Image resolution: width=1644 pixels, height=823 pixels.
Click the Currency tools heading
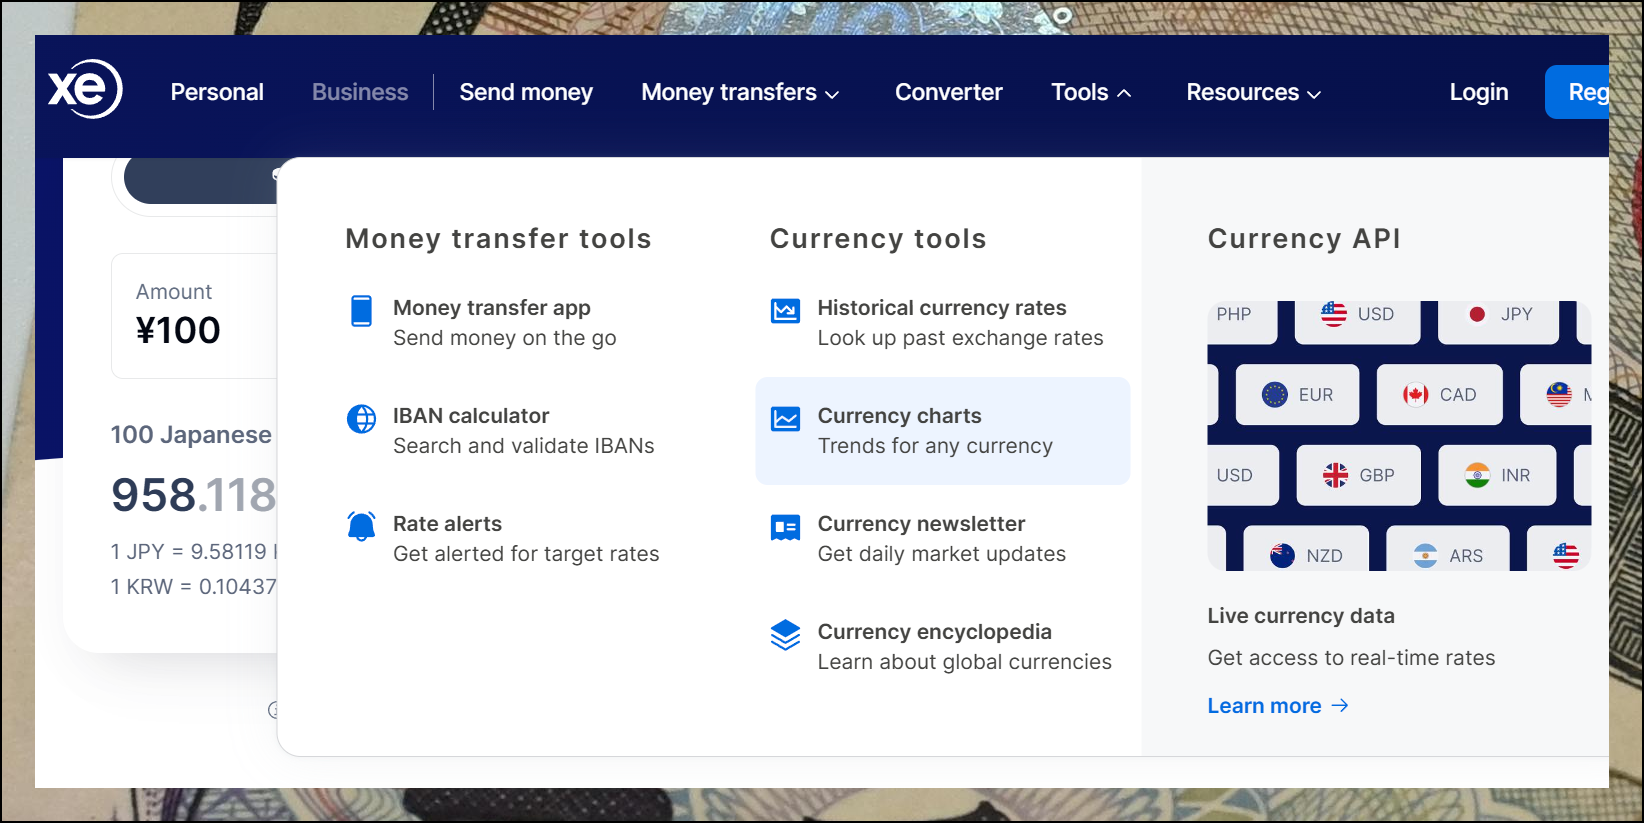pyautogui.click(x=878, y=239)
